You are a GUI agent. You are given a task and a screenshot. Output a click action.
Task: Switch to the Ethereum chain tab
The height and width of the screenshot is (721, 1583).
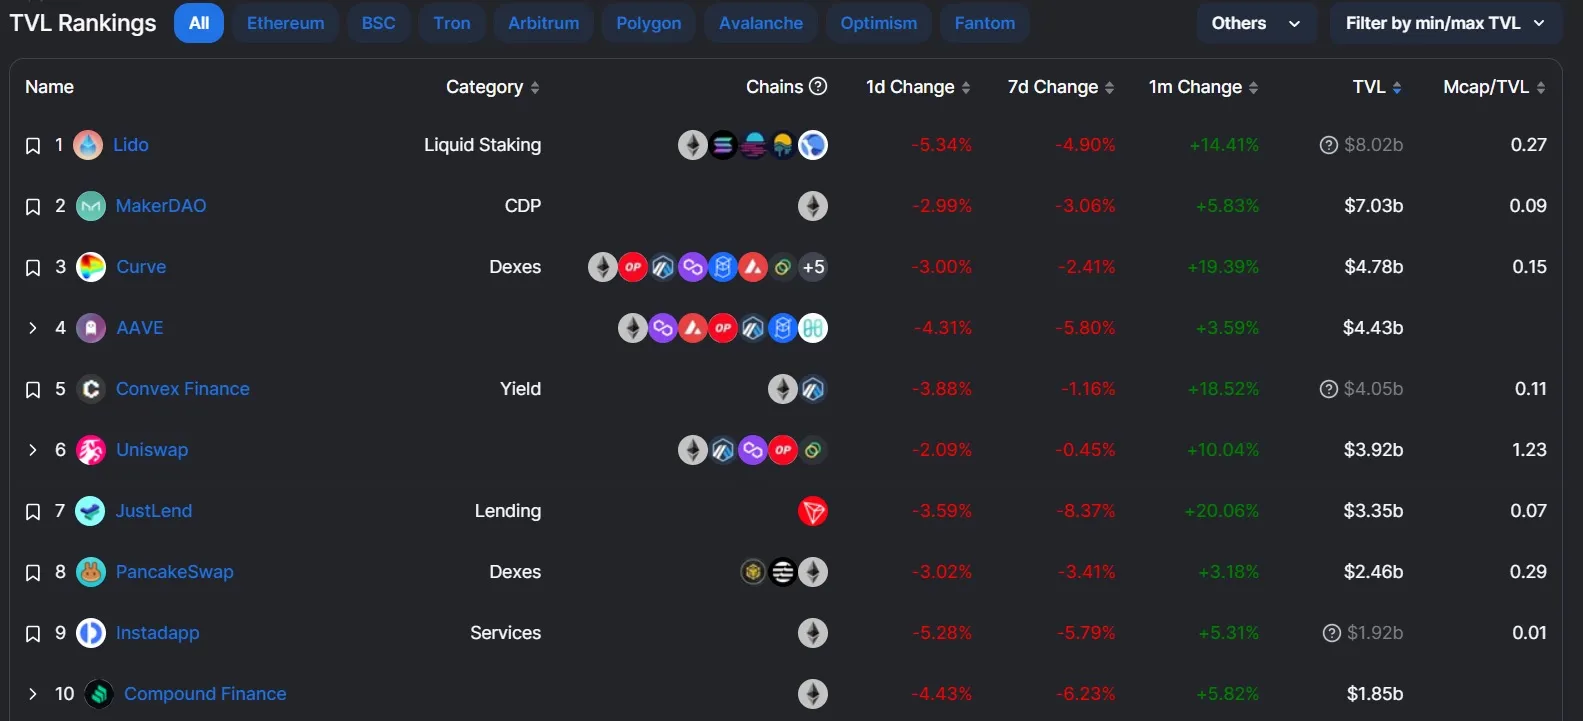285,23
